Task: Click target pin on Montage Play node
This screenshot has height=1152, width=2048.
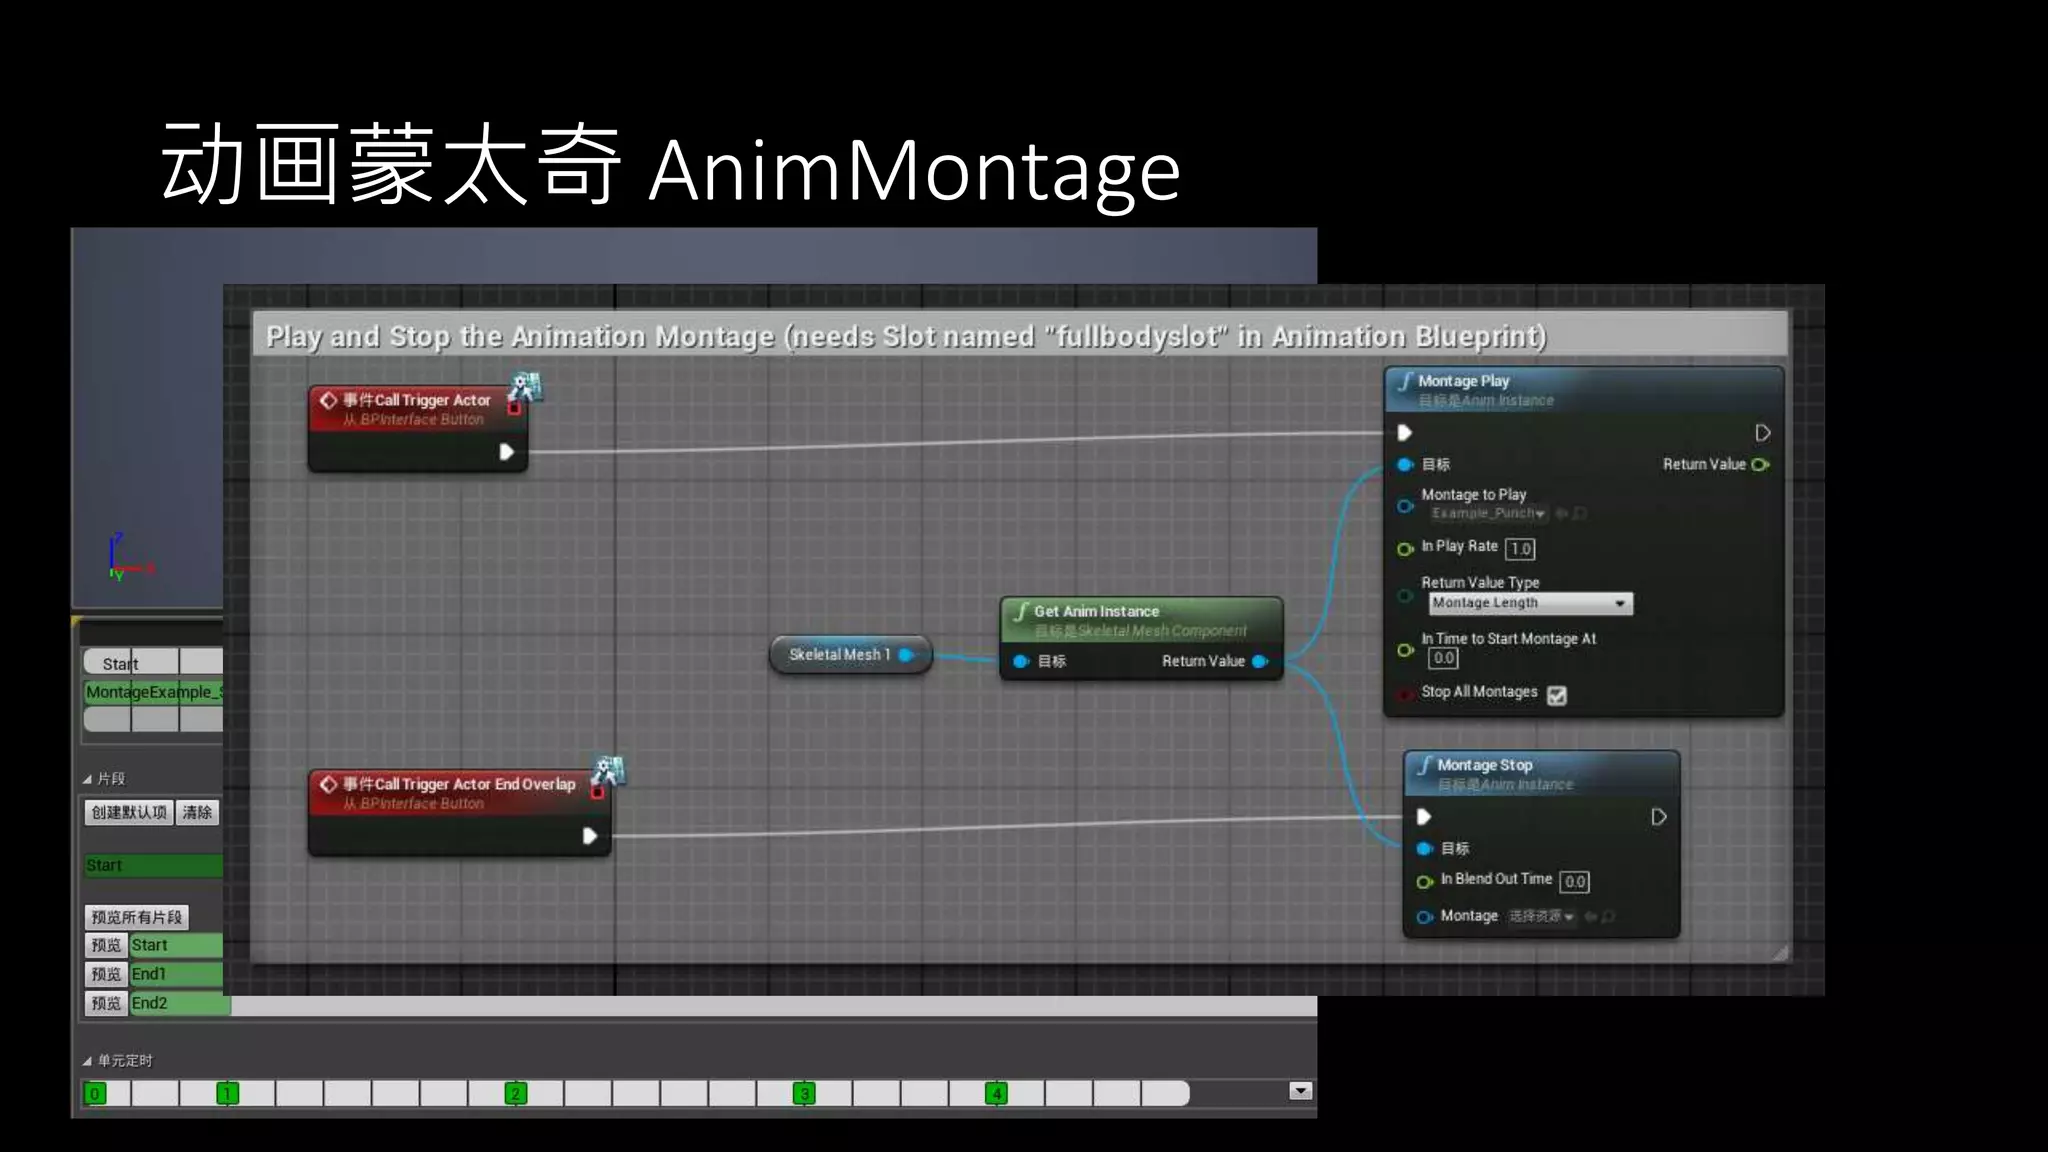Action: [1405, 464]
